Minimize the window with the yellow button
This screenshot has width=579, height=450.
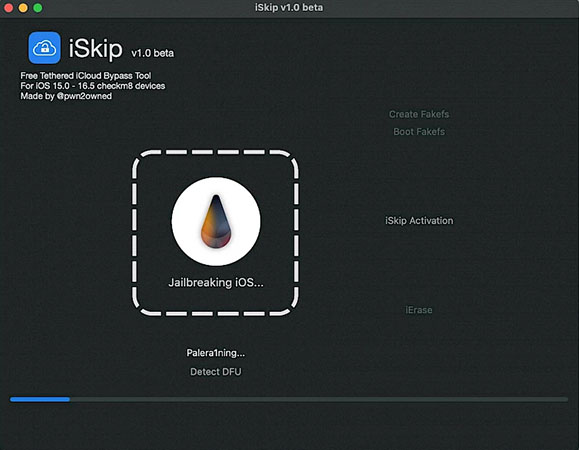coord(23,8)
